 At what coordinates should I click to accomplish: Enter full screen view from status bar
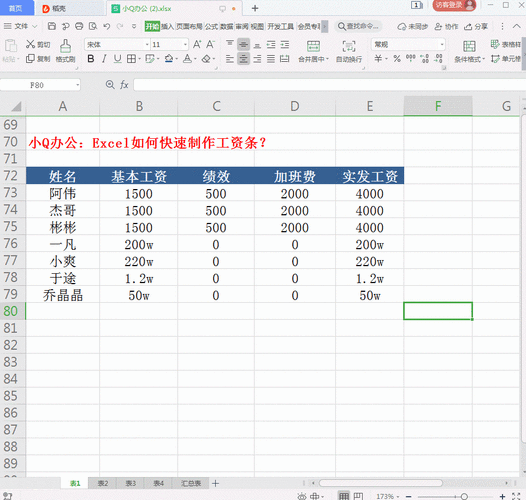coord(516,496)
